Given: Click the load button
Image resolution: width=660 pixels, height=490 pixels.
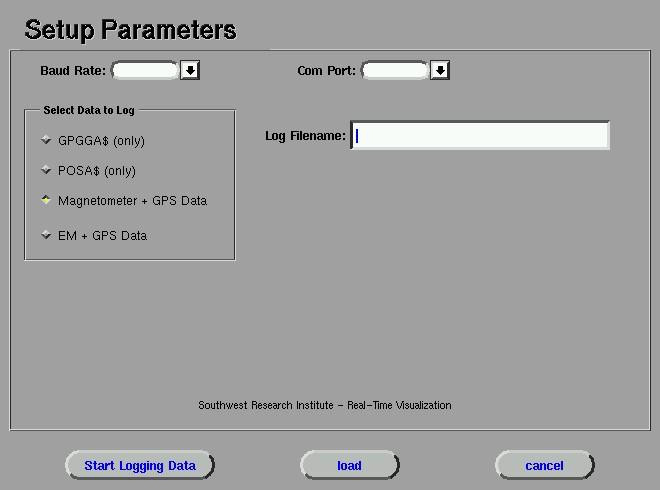Looking at the screenshot, I should 349,465.
